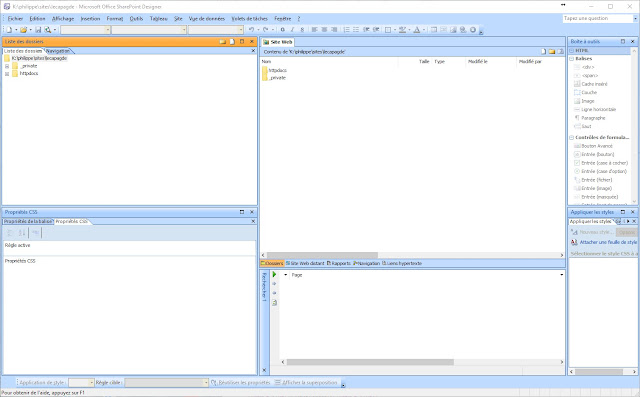640x397 pixels.
Task: Click the Nouveau style link
Action: click(x=596, y=232)
